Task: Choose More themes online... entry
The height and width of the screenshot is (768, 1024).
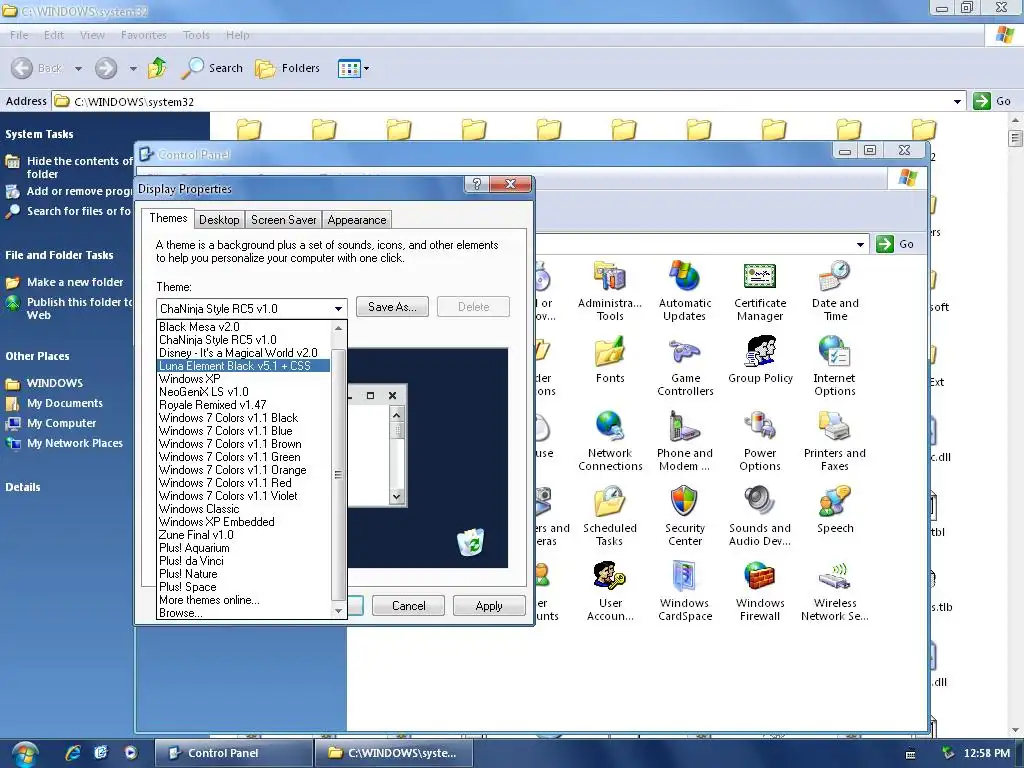Action: point(244,600)
